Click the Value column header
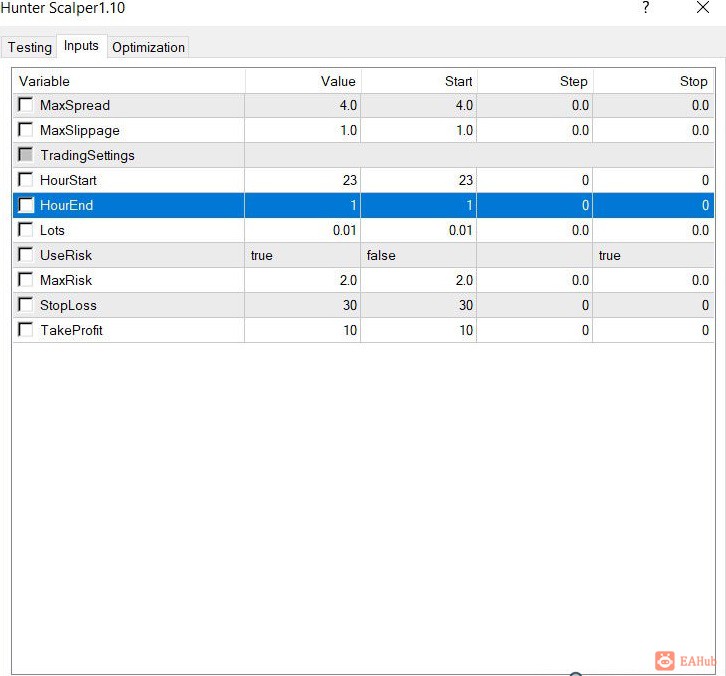The image size is (726, 676). coord(303,81)
